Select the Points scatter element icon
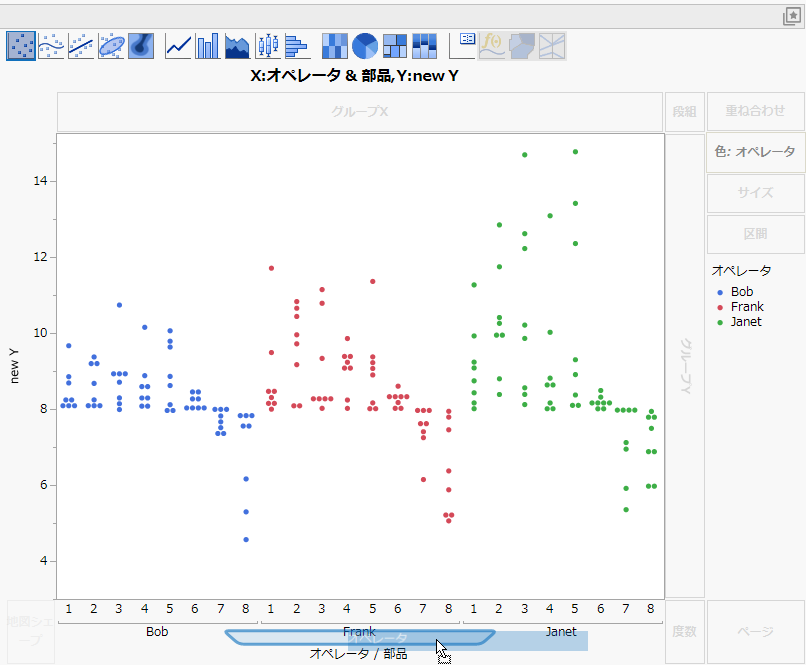806x665 pixels. click(x=21, y=46)
